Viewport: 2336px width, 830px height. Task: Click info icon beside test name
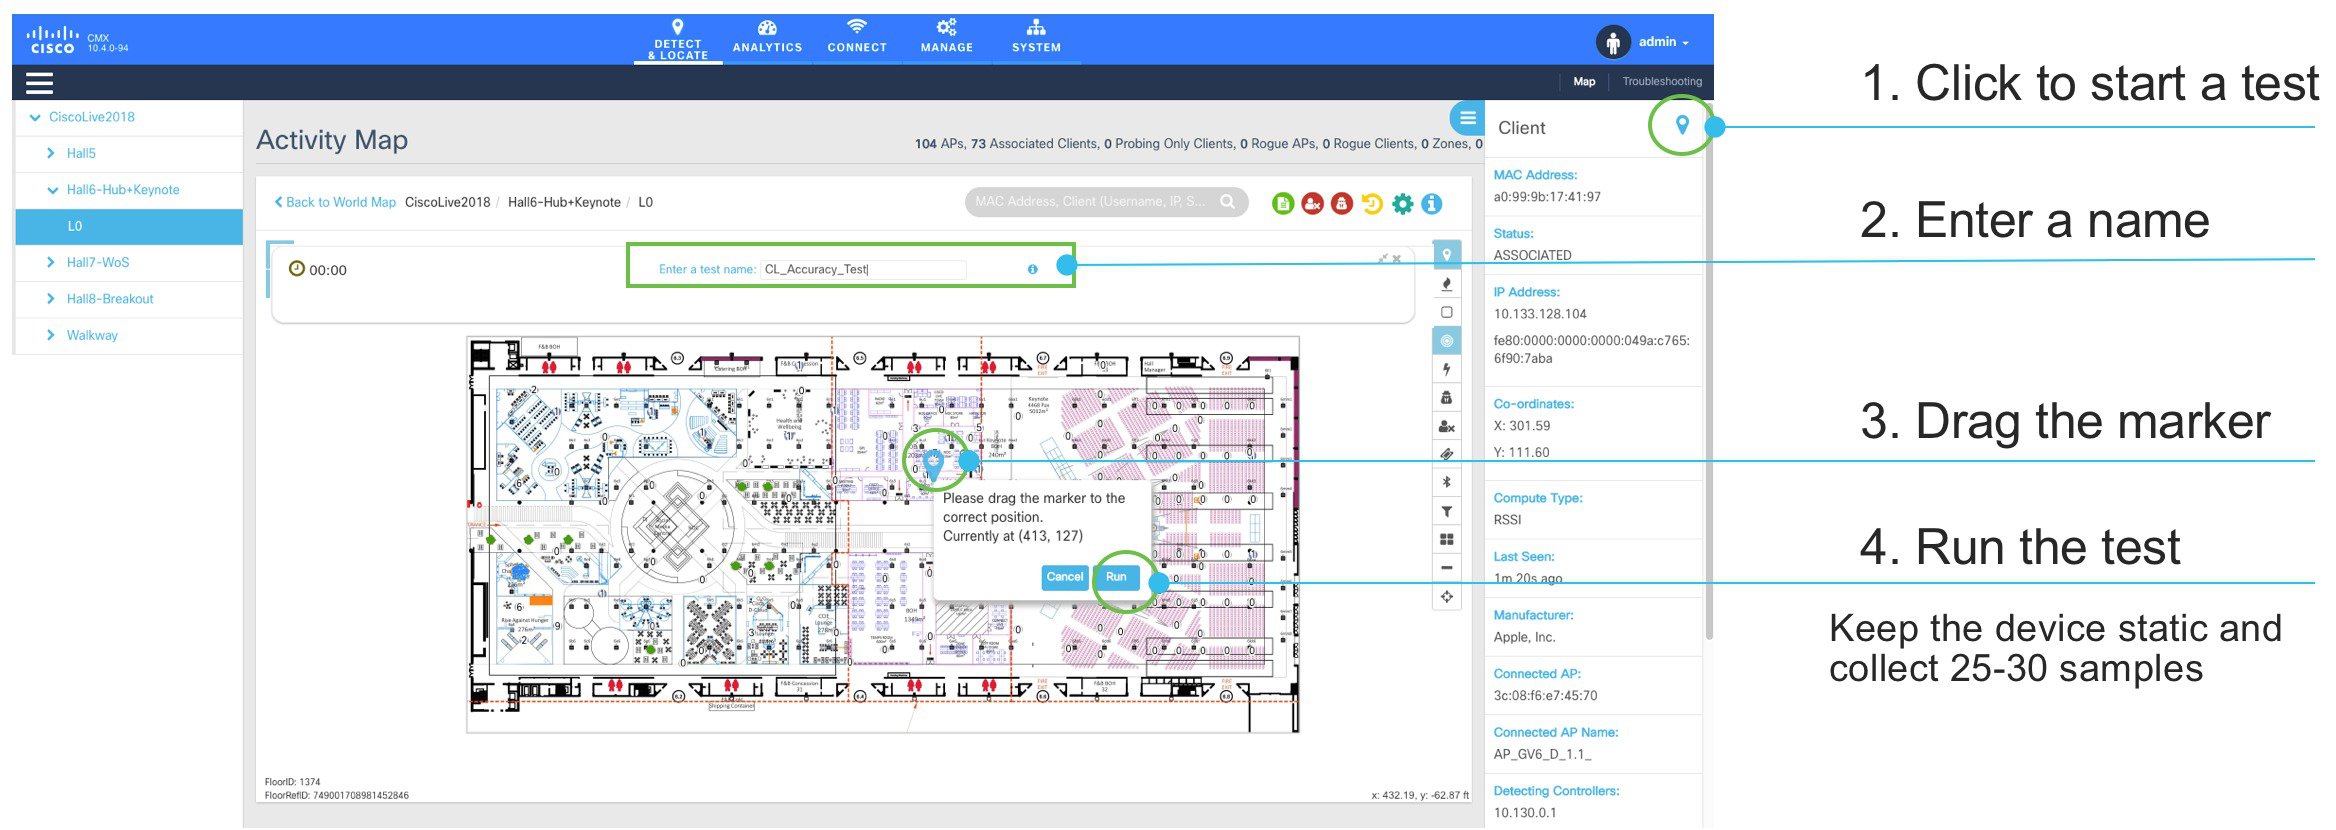click(1032, 269)
